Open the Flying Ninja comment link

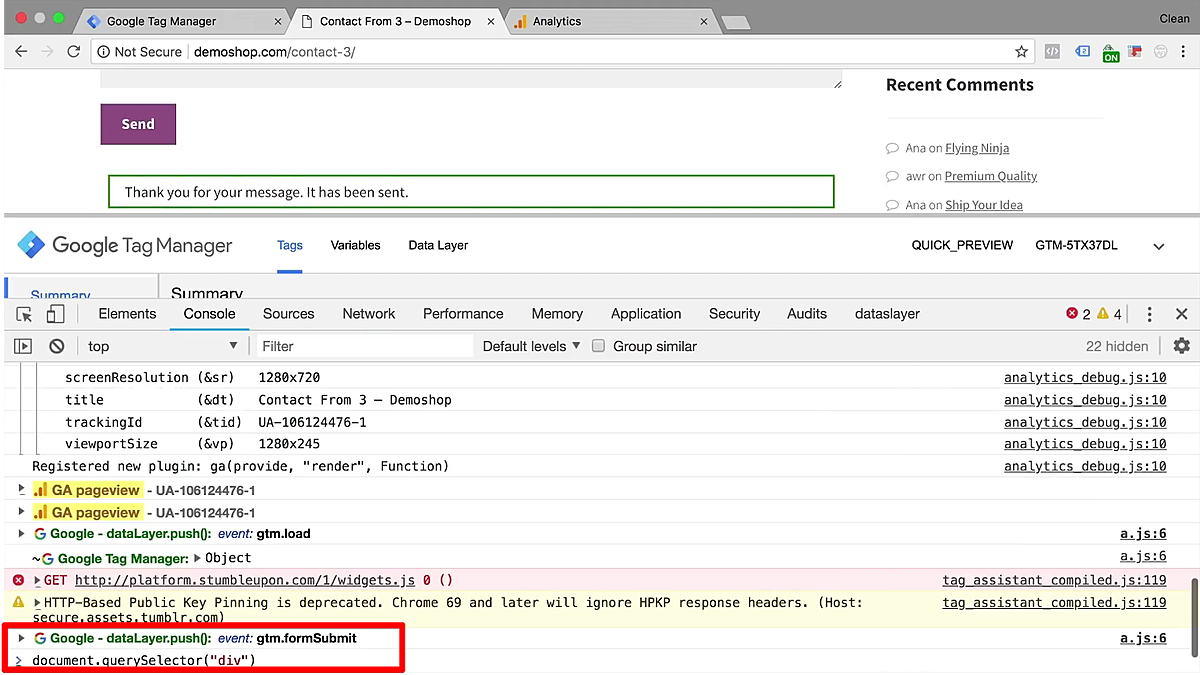tap(977, 148)
